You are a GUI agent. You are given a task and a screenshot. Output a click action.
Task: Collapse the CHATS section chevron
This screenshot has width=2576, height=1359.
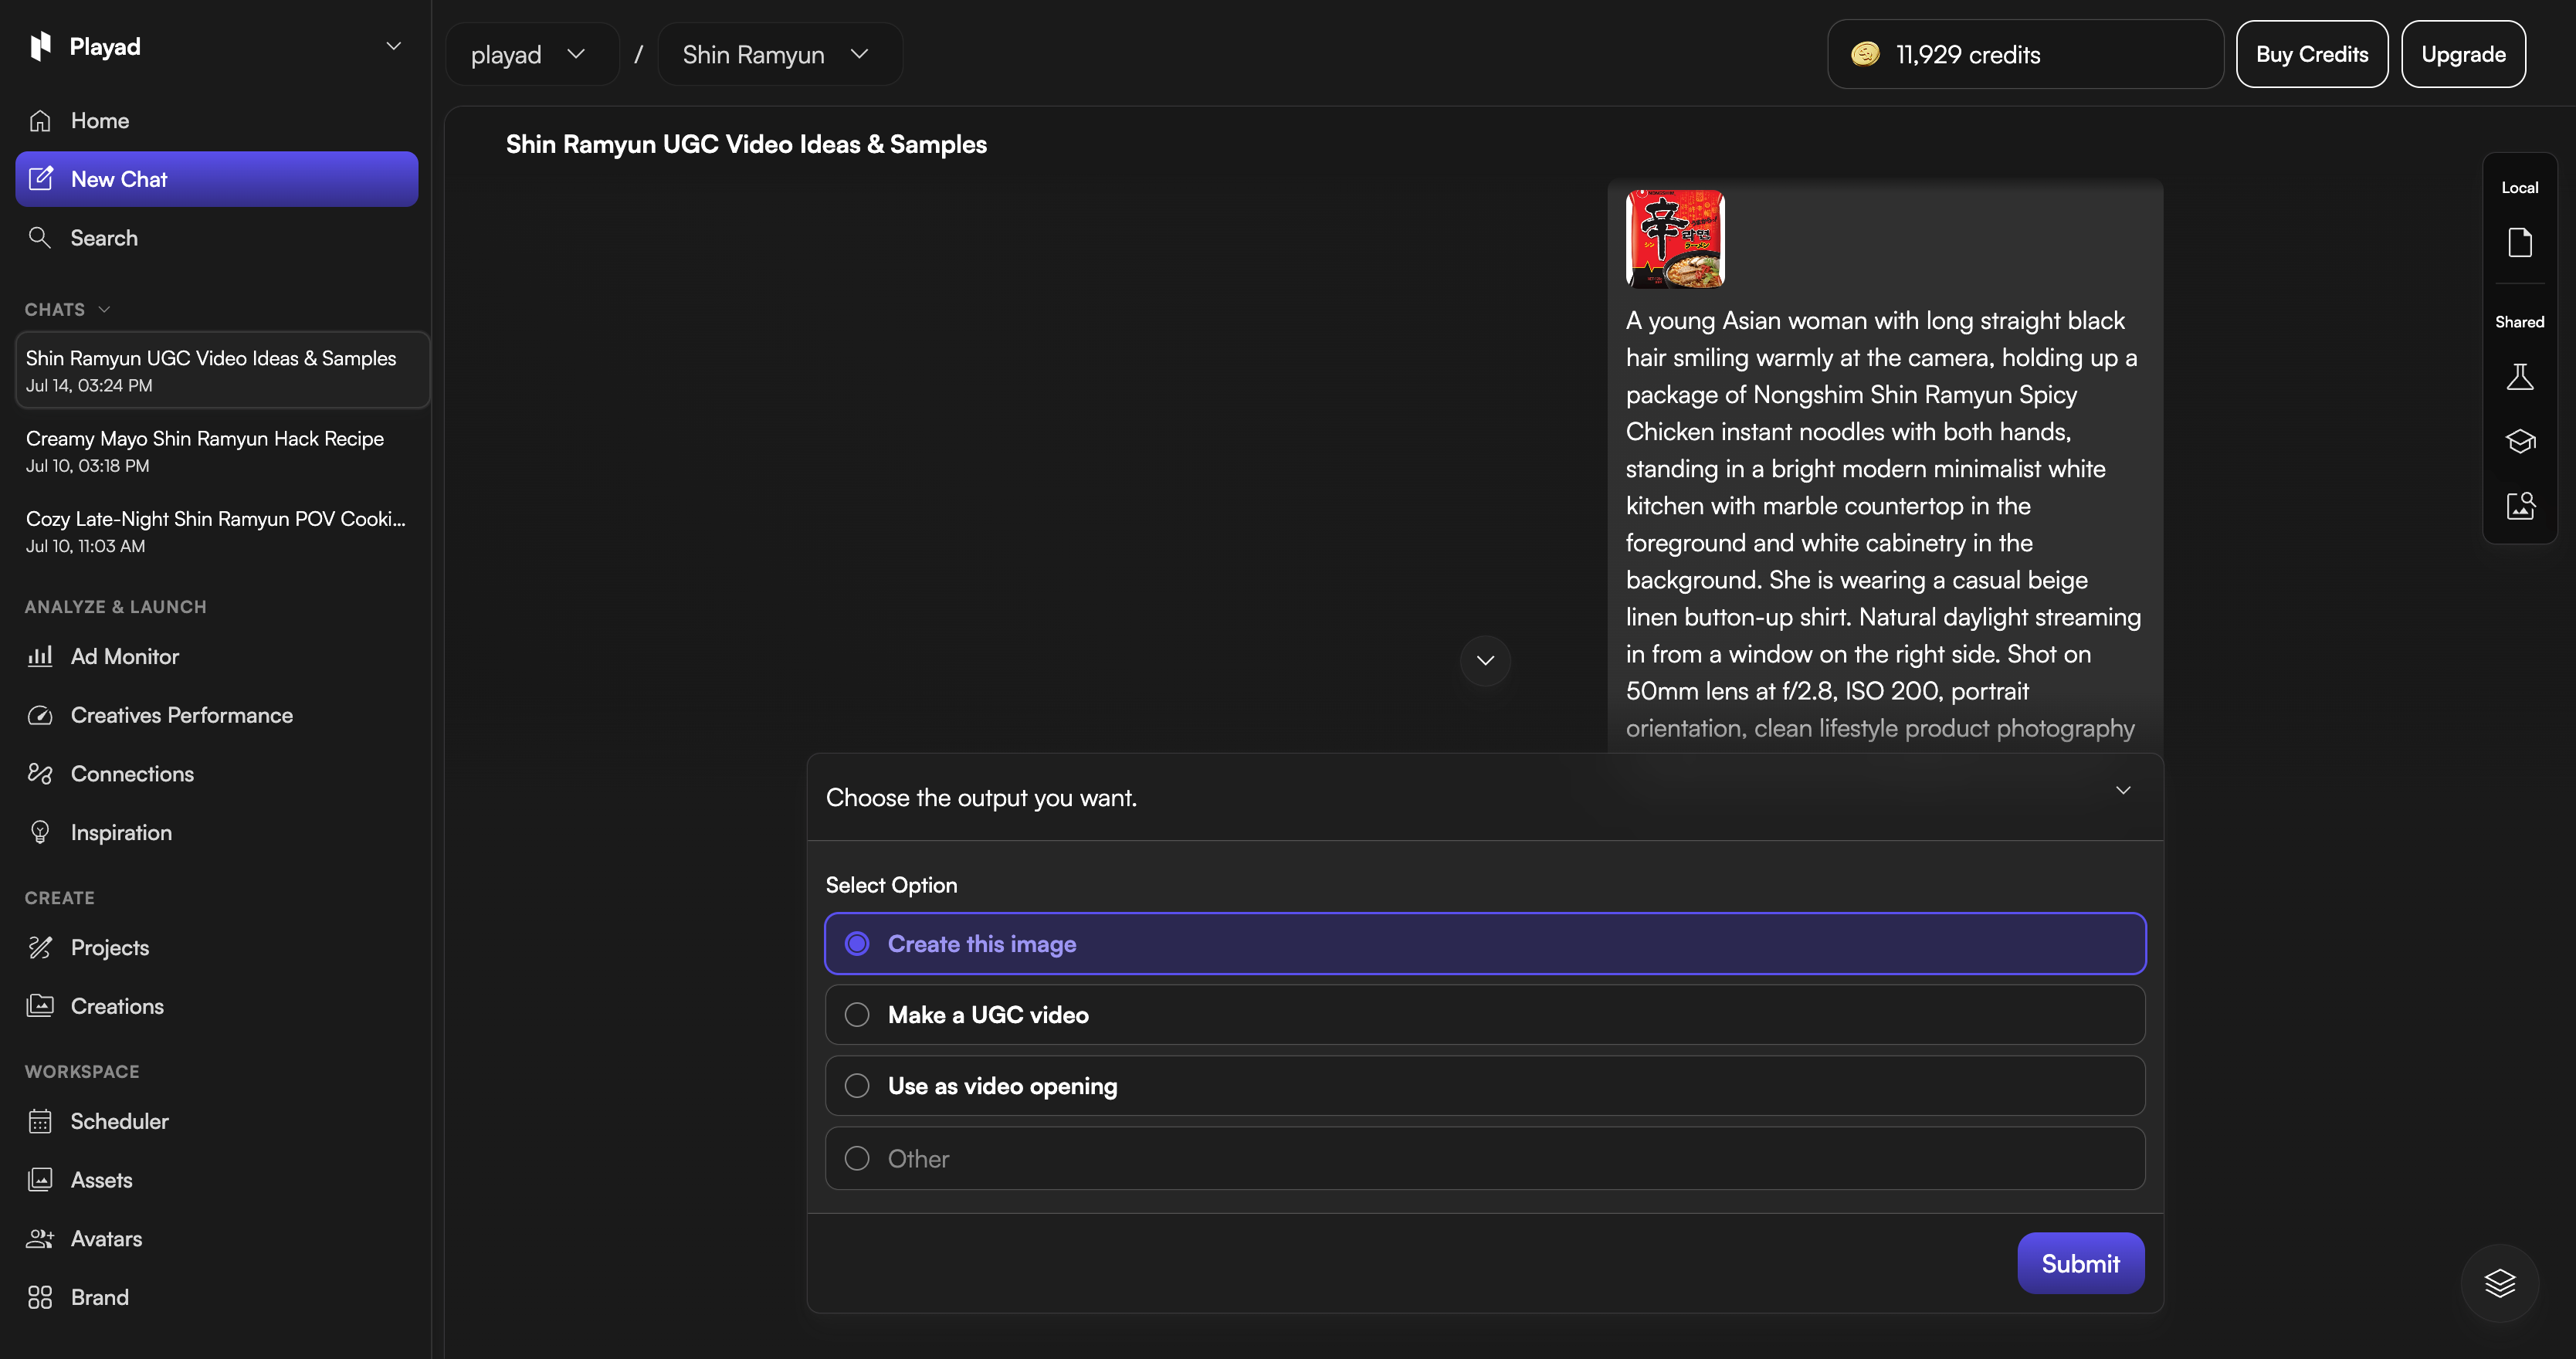[x=104, y=309]
